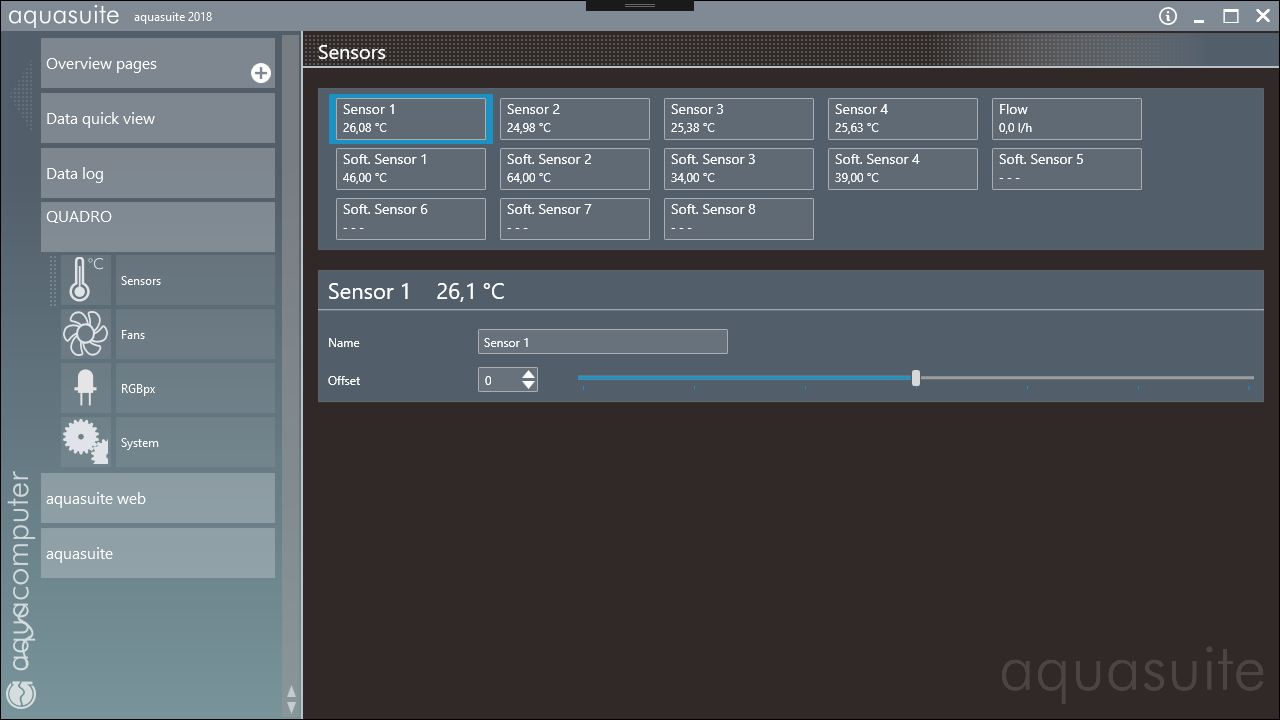Screen dimensions: 1280x720
Task: Click the Offset slider thumb
Action: (x=916, y=378)
